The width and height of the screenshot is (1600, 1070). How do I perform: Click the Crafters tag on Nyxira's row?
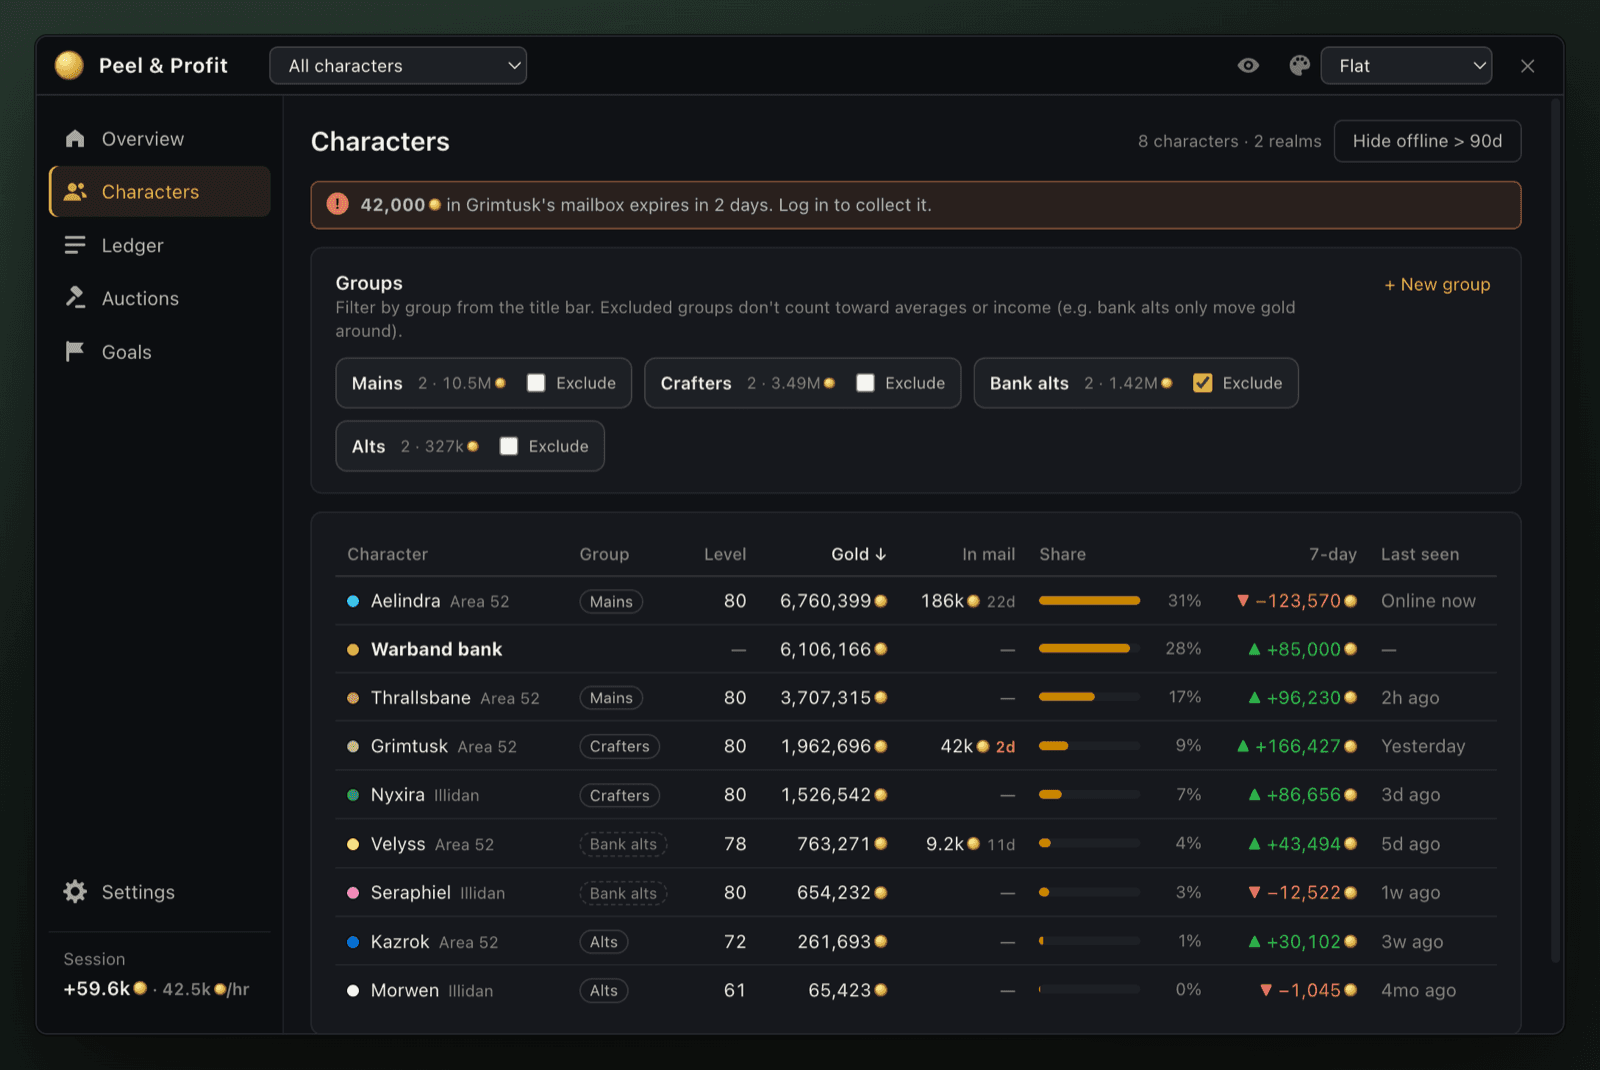[619, 795]
